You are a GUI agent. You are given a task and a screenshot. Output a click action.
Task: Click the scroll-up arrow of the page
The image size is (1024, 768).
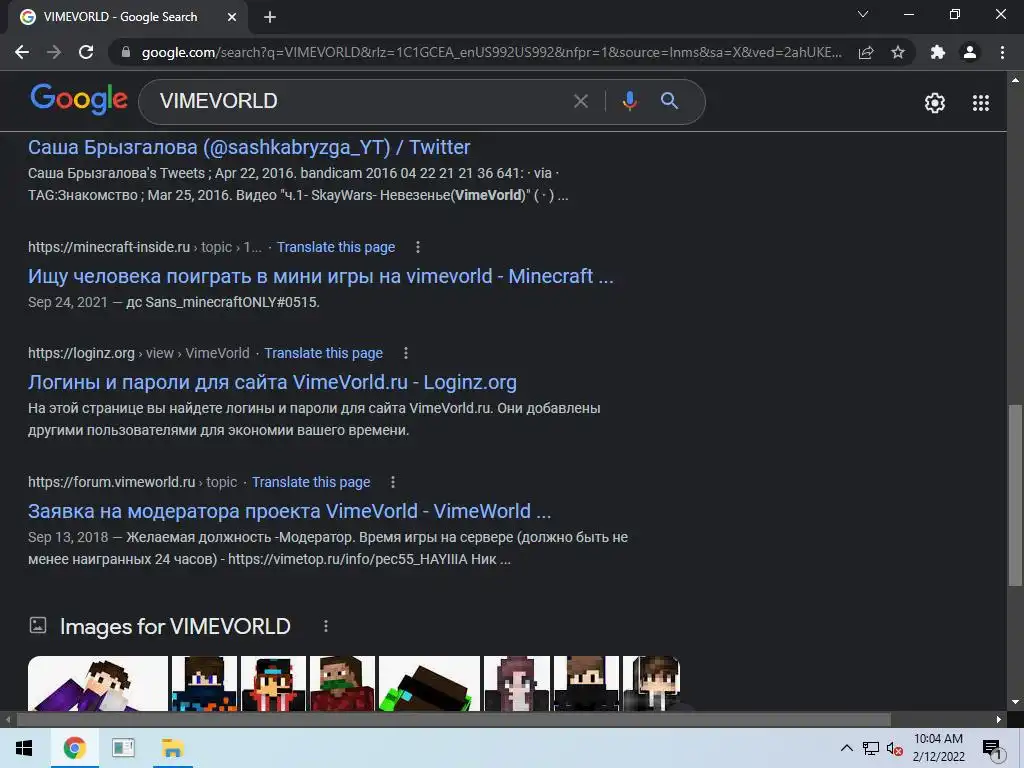click(1015, 80)
